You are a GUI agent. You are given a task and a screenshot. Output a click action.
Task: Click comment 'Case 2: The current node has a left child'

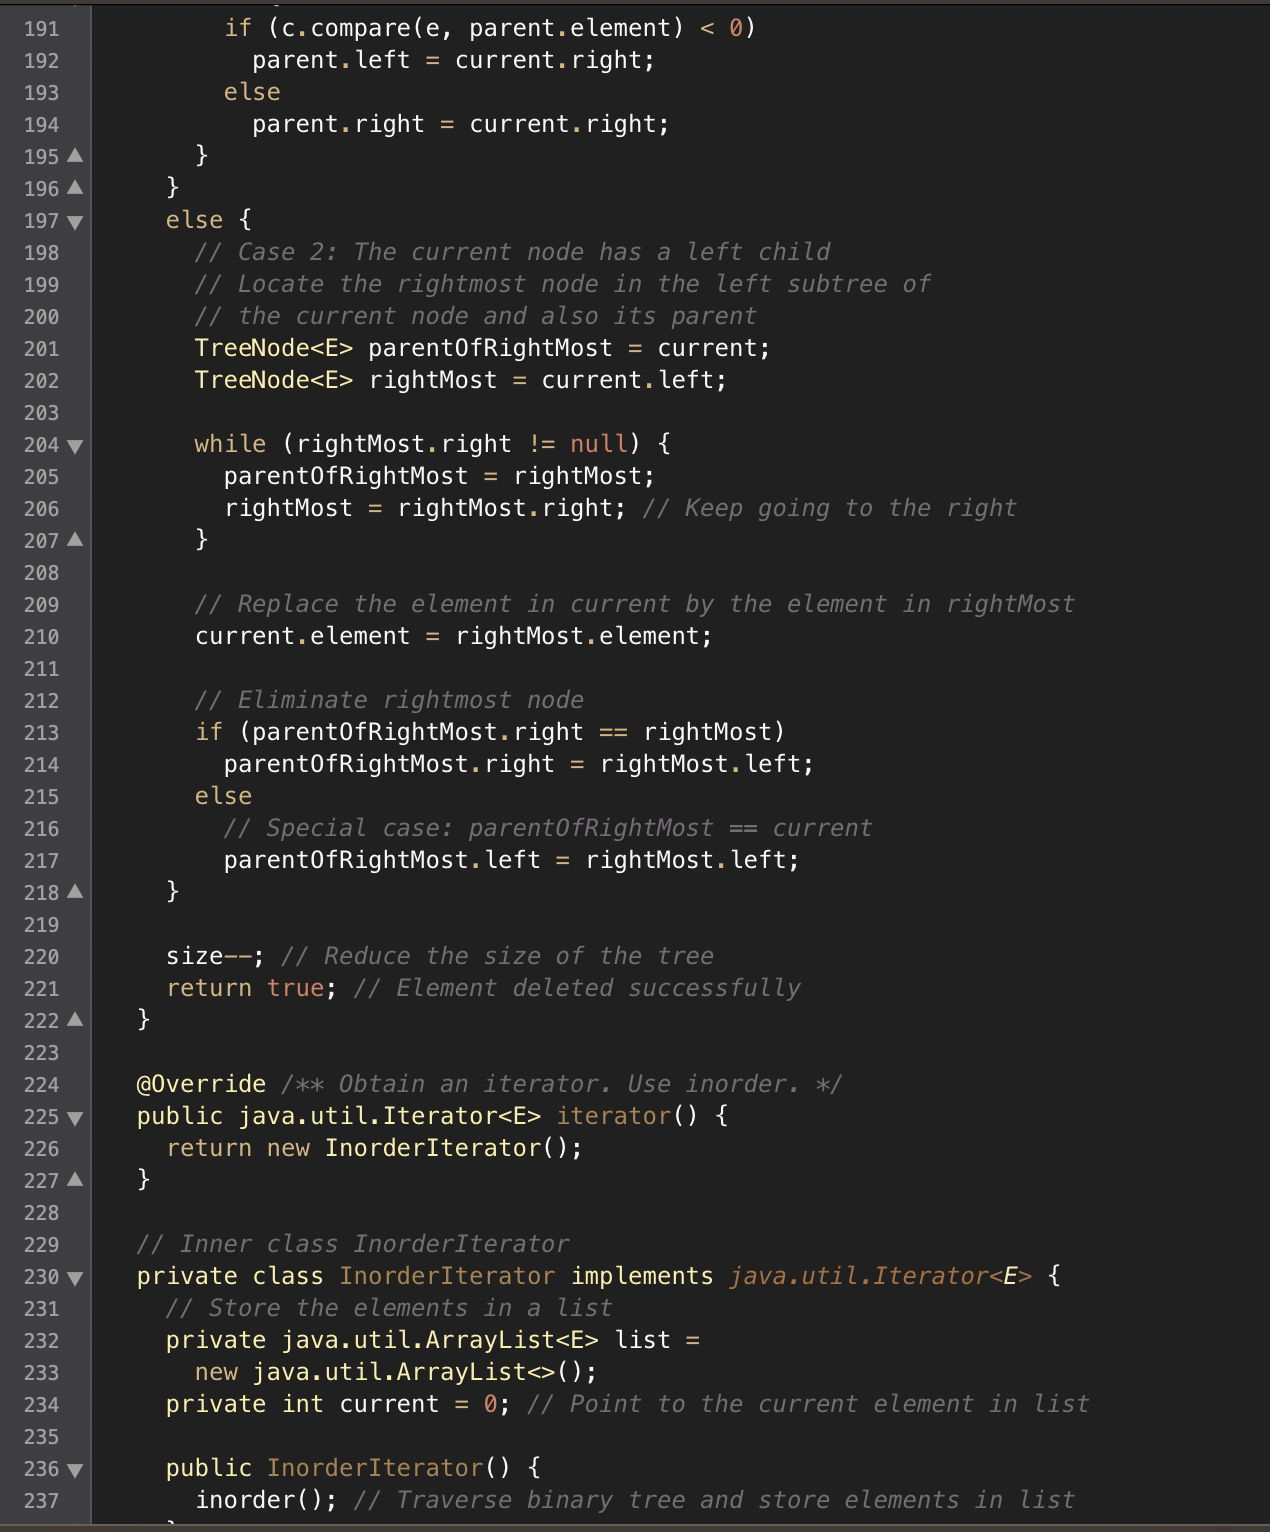[x=513, y=252]
